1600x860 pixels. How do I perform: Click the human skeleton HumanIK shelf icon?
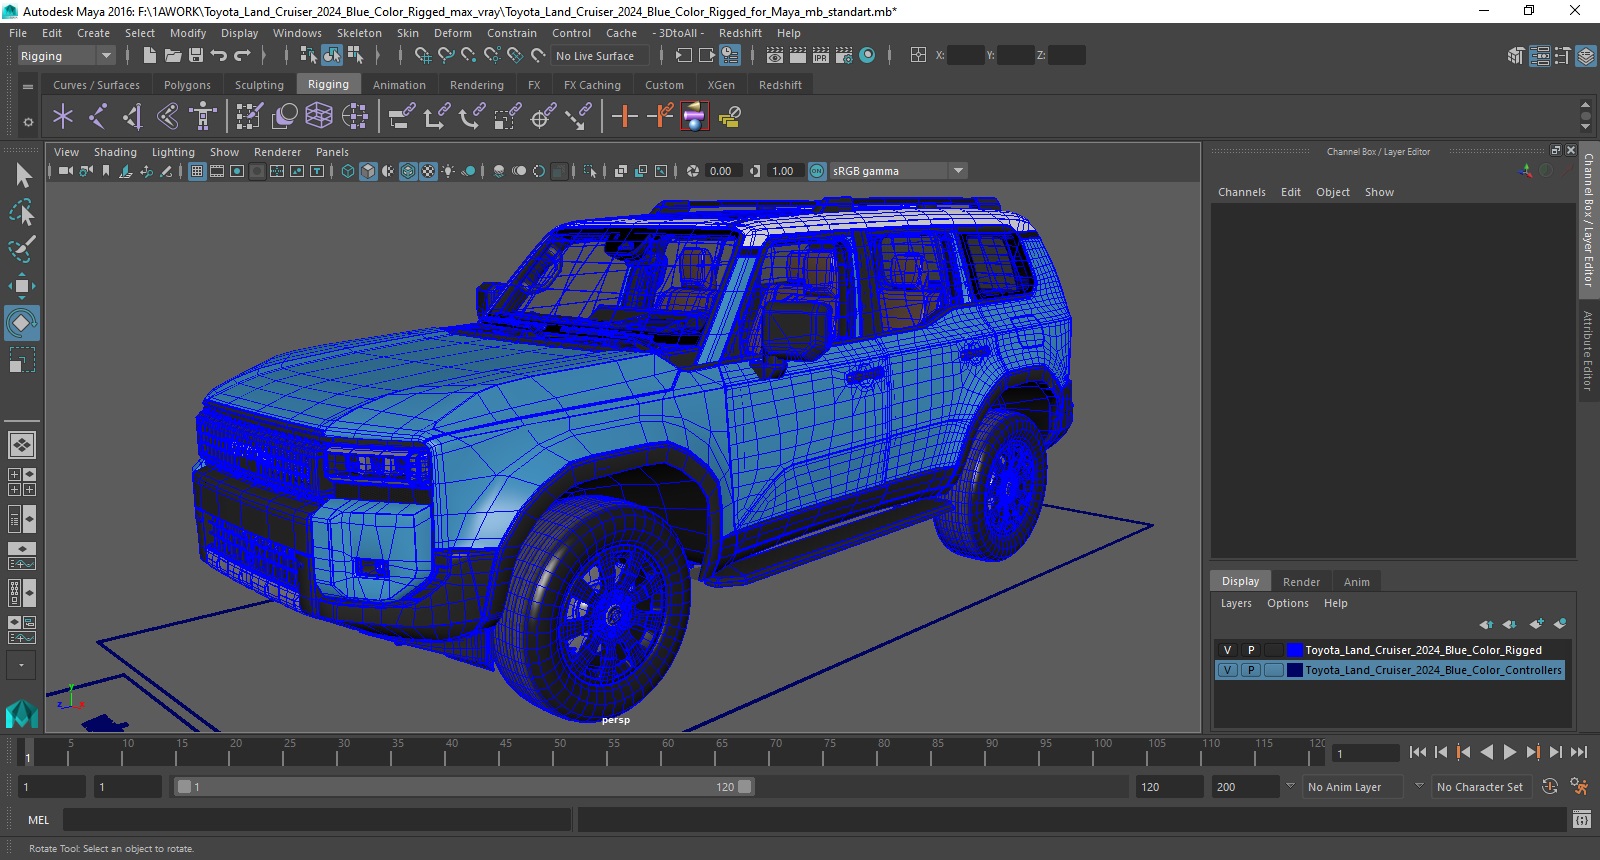pos(203,117)
